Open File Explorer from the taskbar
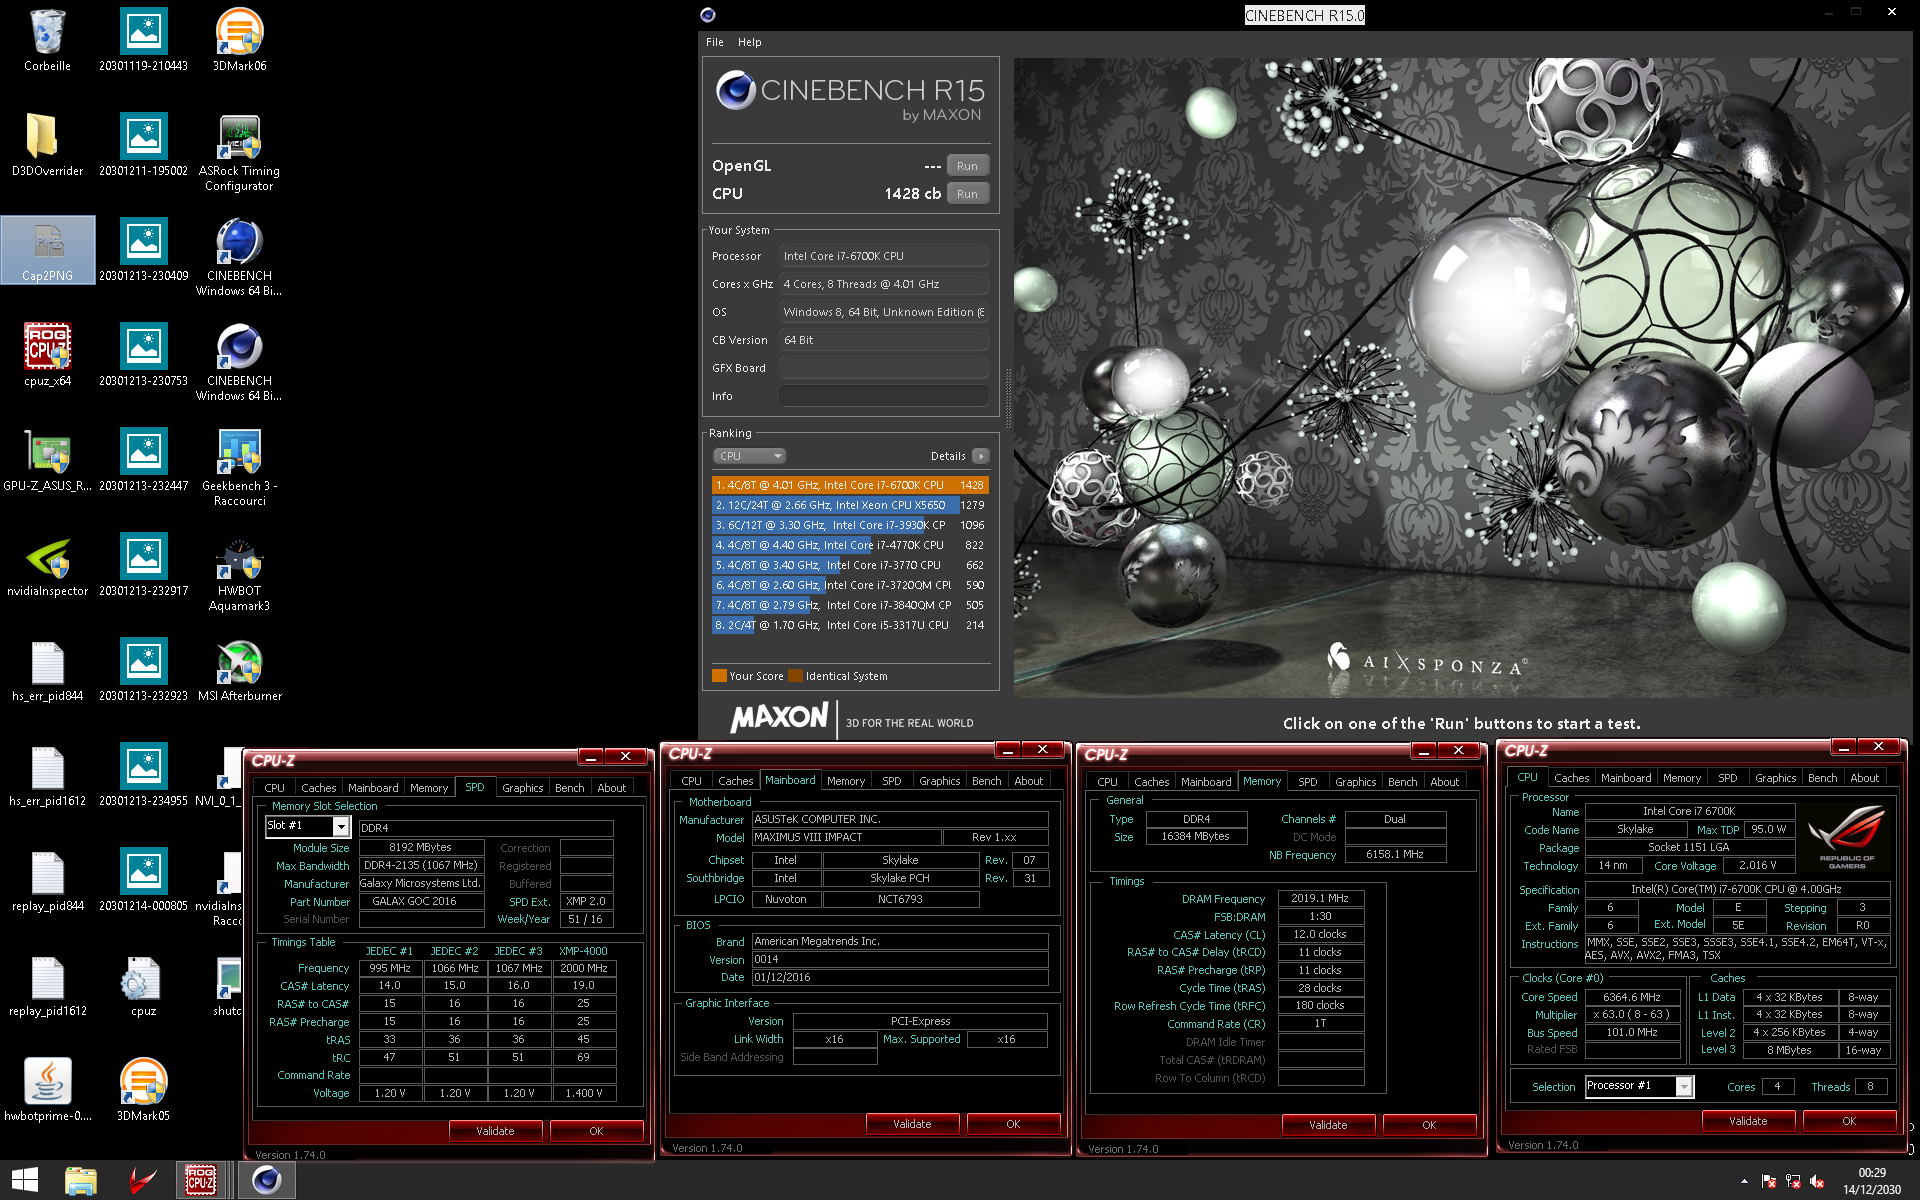 pos(81,1180)
